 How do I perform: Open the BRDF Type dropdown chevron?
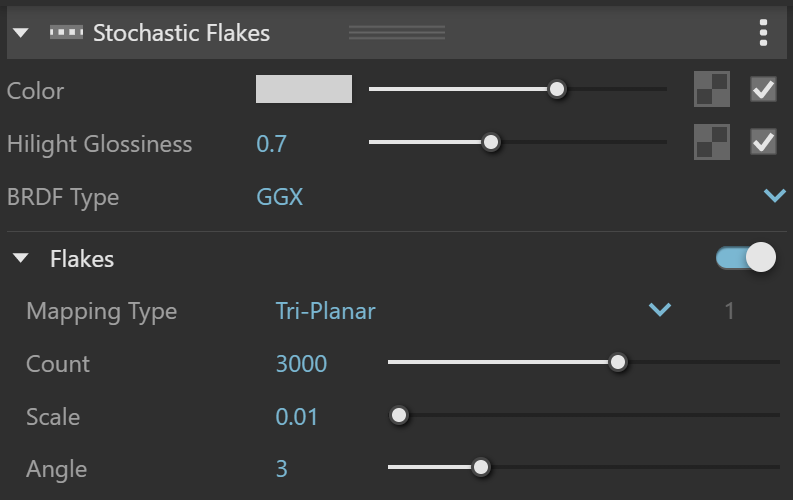pyautogui.click(x=774, y=196)
